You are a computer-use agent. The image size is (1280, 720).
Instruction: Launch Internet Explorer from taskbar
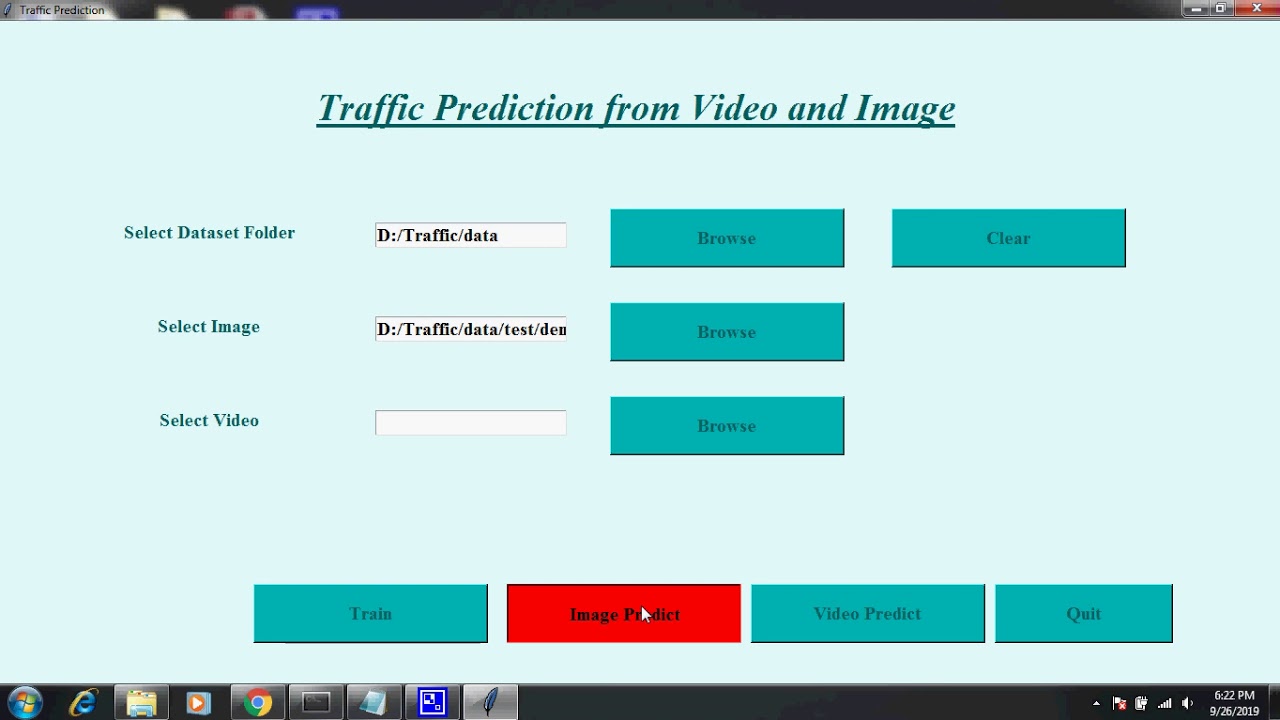(83, 703)
